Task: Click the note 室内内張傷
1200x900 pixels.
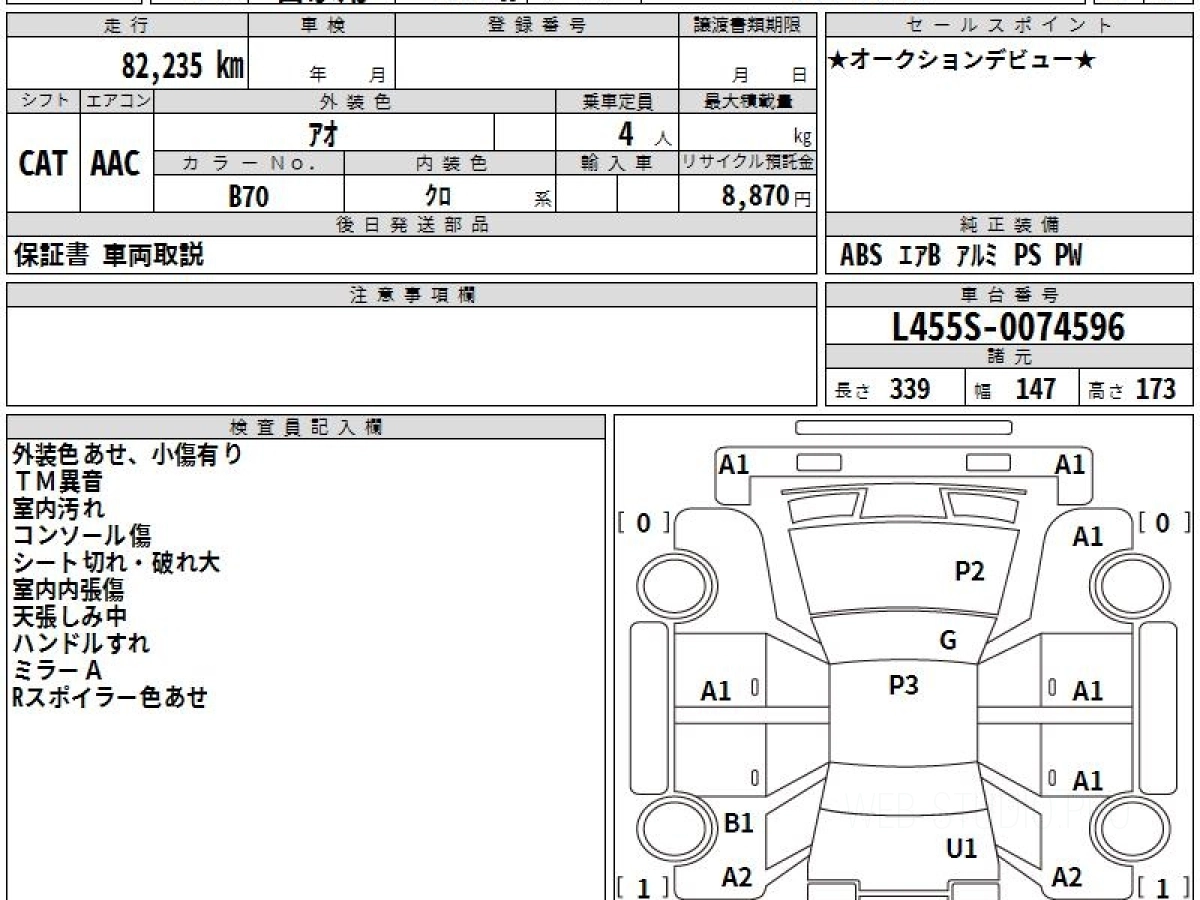Action: coord(68,590)
